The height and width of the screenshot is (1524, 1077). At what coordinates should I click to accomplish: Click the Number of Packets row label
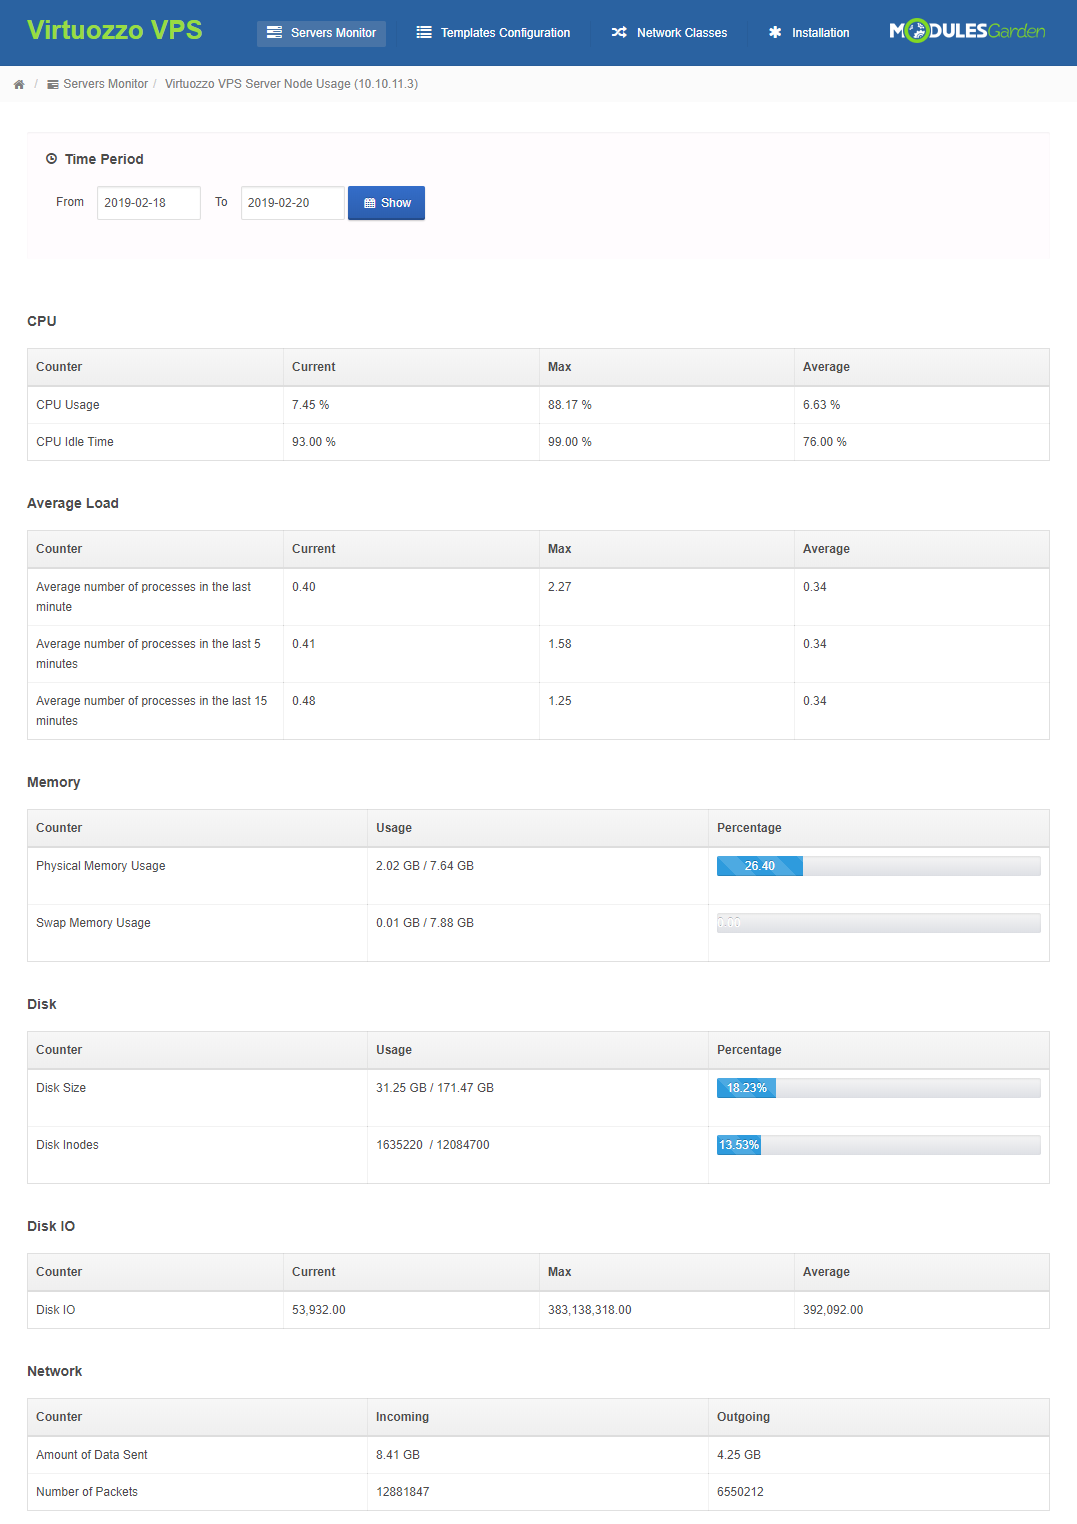tap(87, 1492)
